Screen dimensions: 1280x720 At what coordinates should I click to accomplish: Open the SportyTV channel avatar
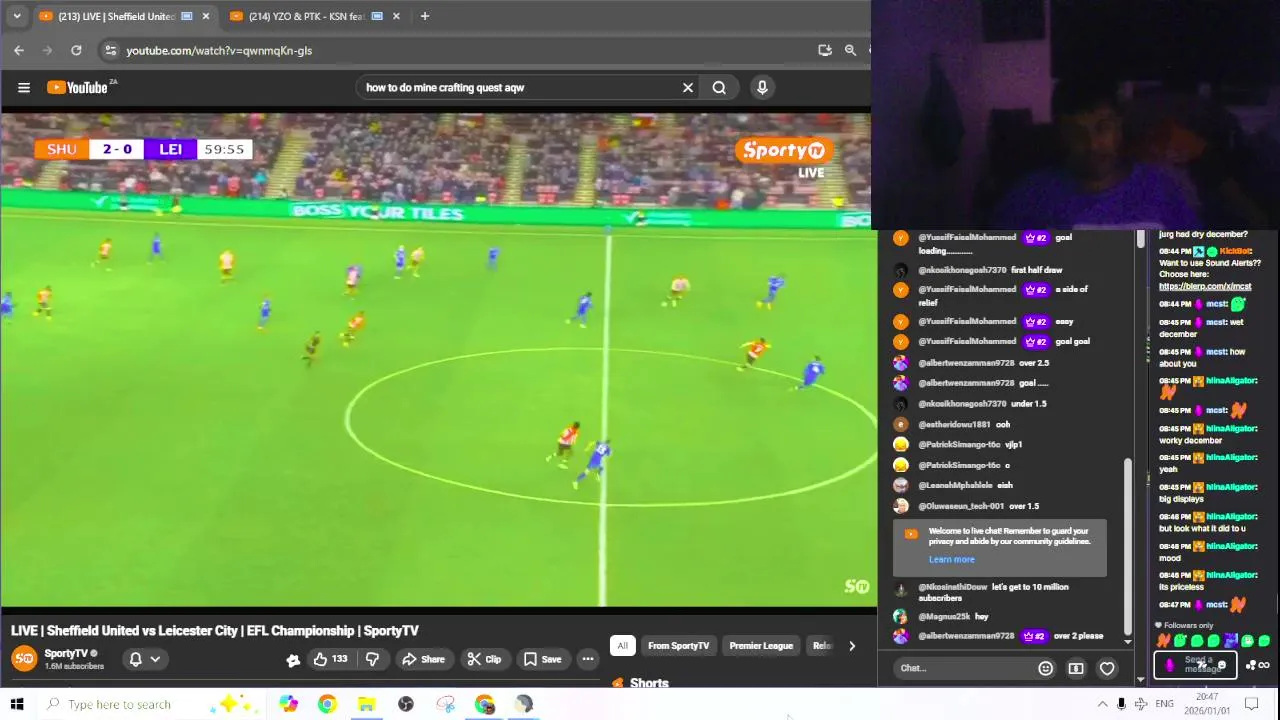24,658
